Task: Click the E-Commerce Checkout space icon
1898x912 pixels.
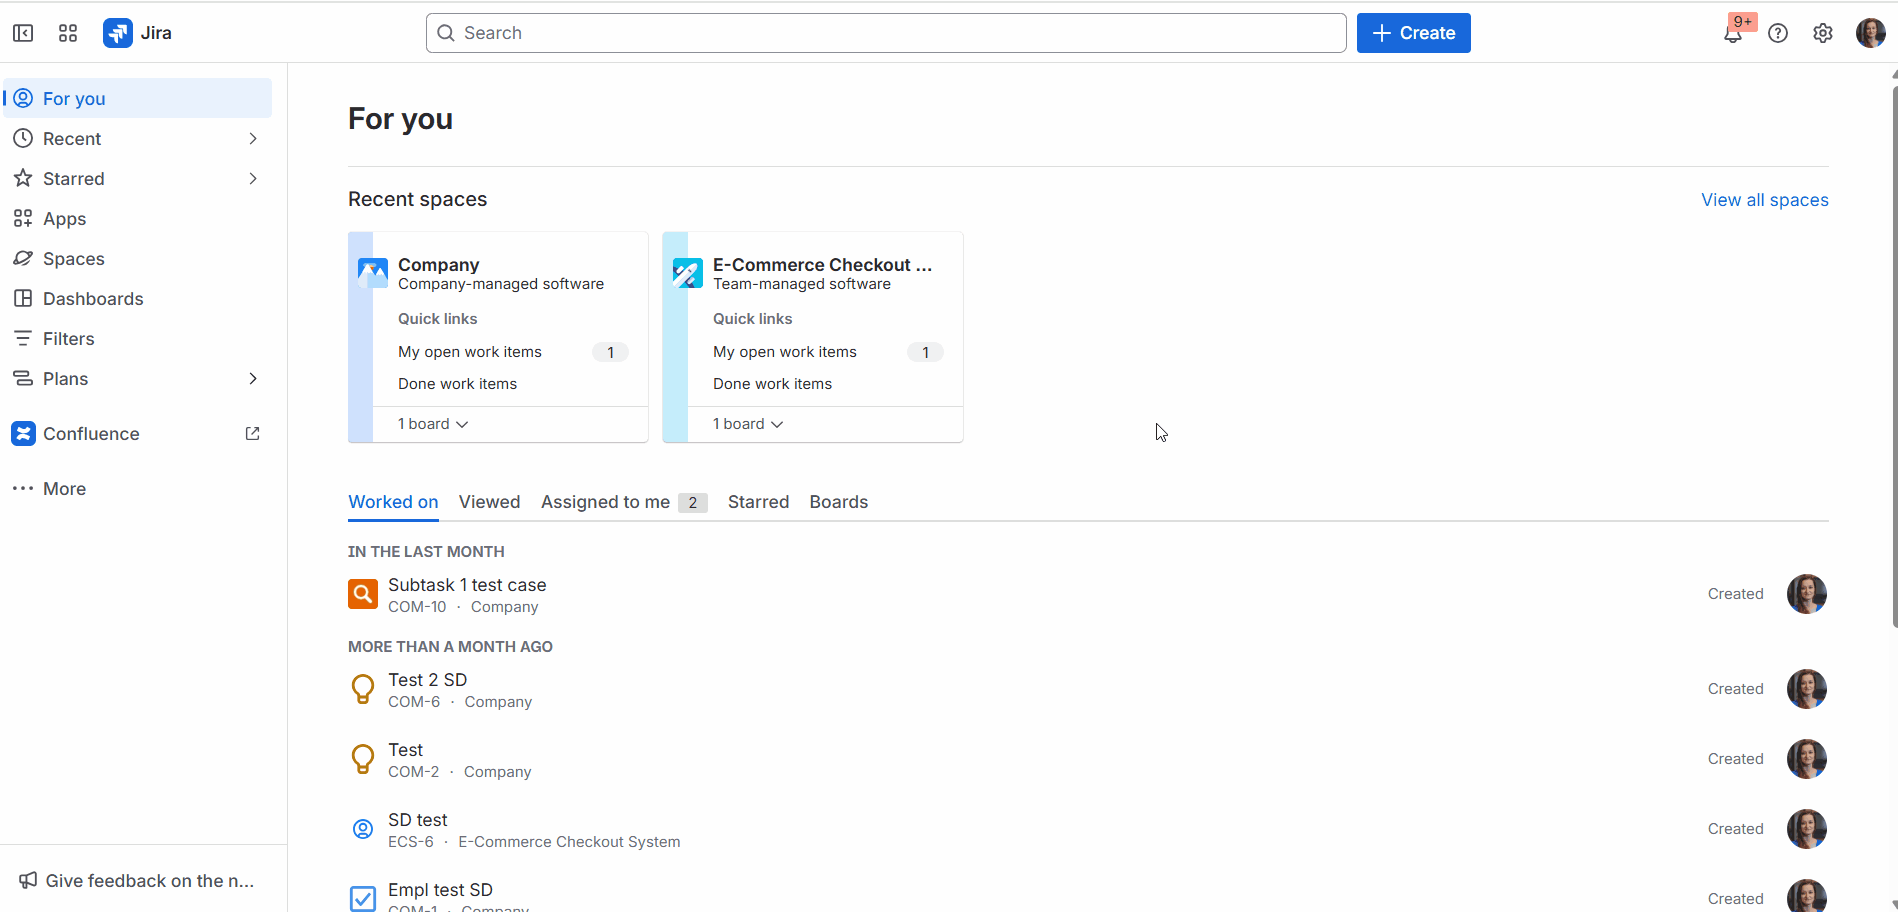Action: coord(688,273)
